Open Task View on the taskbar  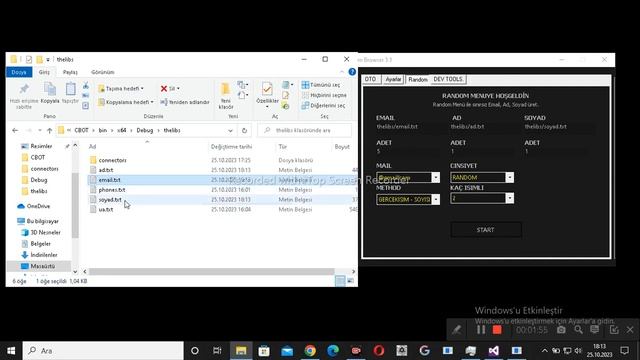tap(217, 351)
